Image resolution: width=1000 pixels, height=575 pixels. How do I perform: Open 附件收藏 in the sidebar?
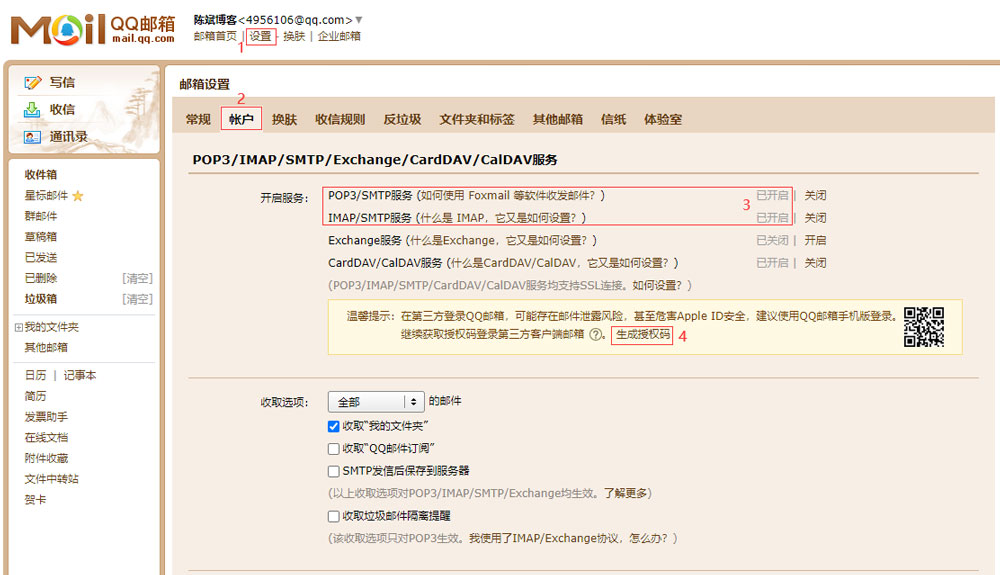46,458
